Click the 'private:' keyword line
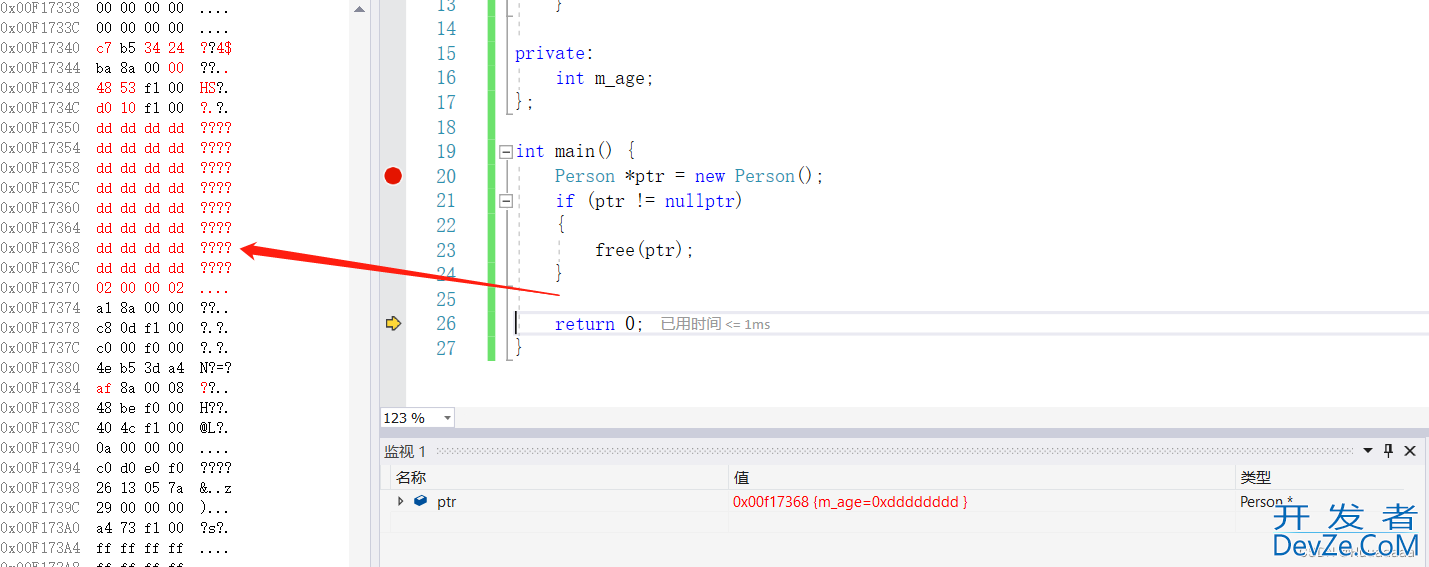This screenshot has width=1429, height=567. 554,53
